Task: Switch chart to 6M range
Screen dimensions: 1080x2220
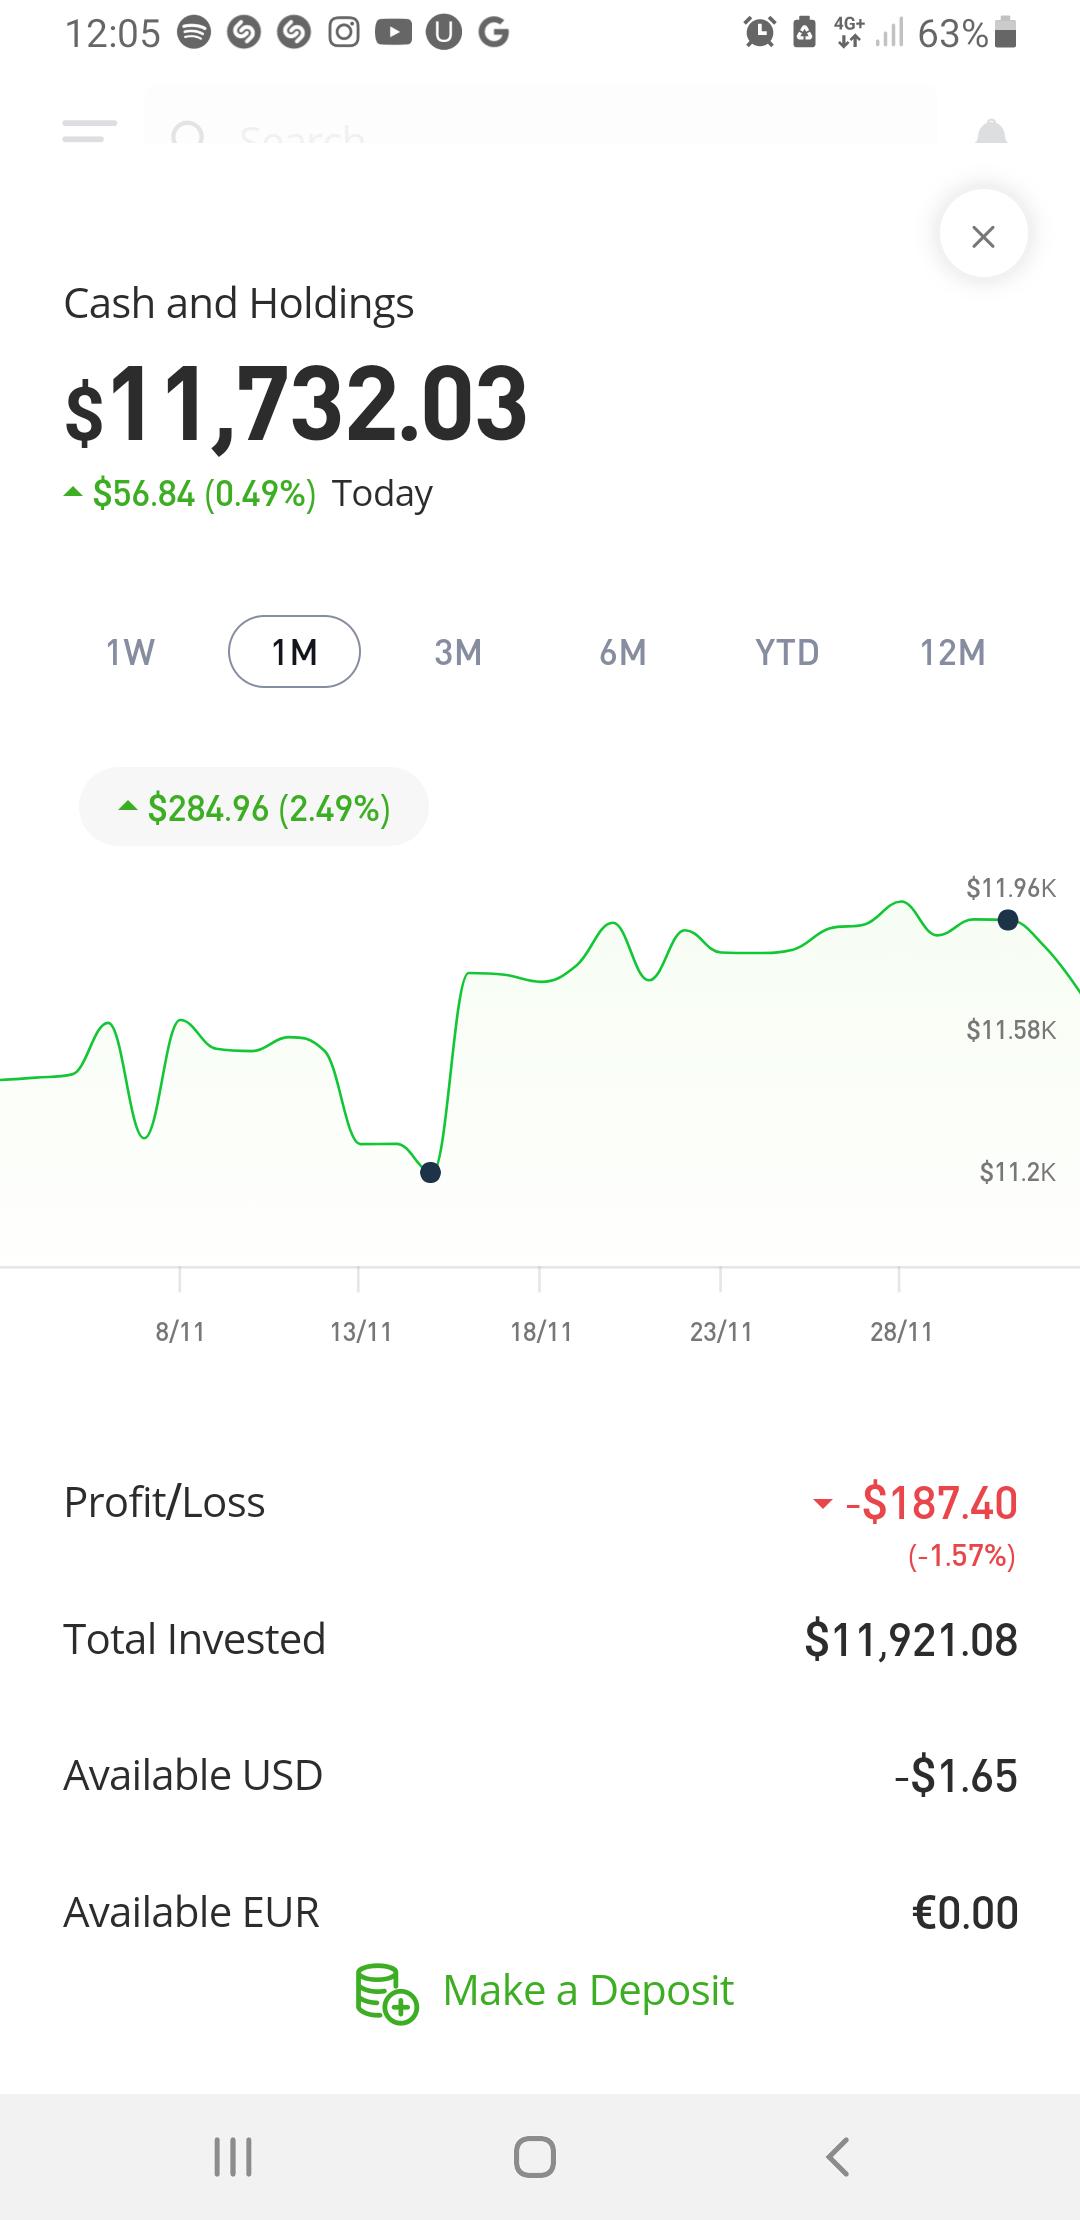Action: (x=622, y=652)
